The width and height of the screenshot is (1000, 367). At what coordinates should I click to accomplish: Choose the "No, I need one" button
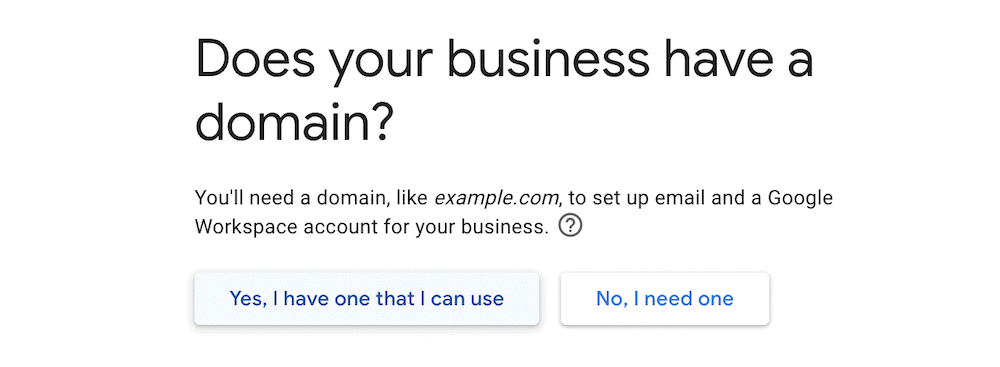(x=665, y=298)
